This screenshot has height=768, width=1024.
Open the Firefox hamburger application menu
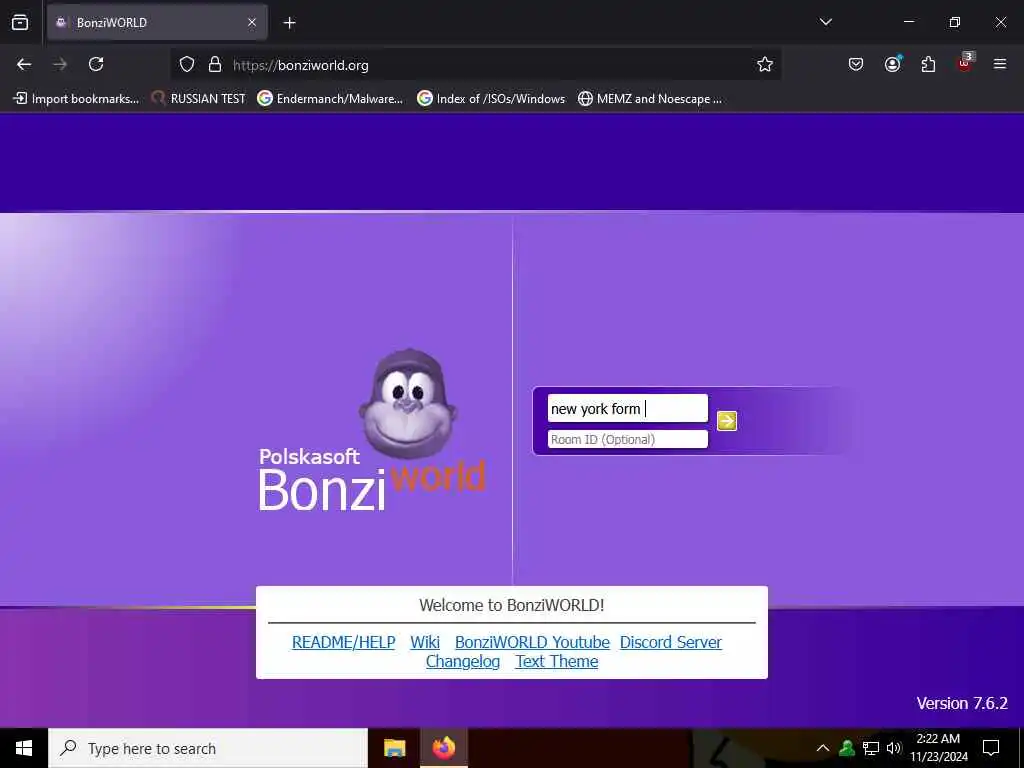point(1000,64)
